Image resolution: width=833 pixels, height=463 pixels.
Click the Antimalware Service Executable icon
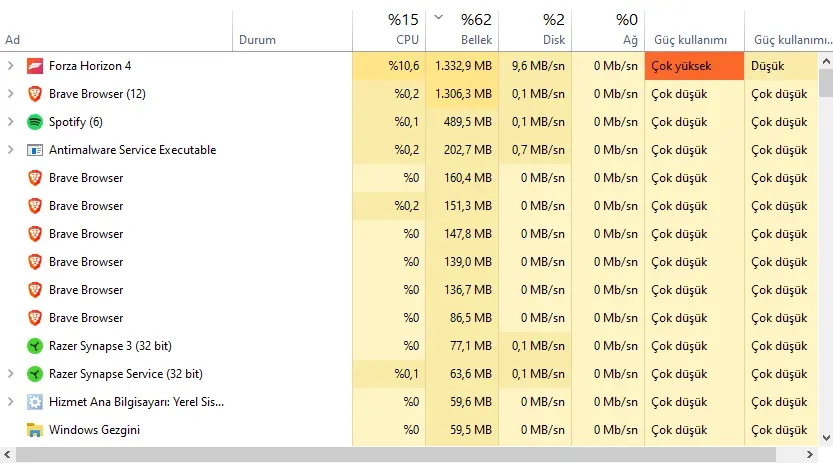tap(35, 150)
